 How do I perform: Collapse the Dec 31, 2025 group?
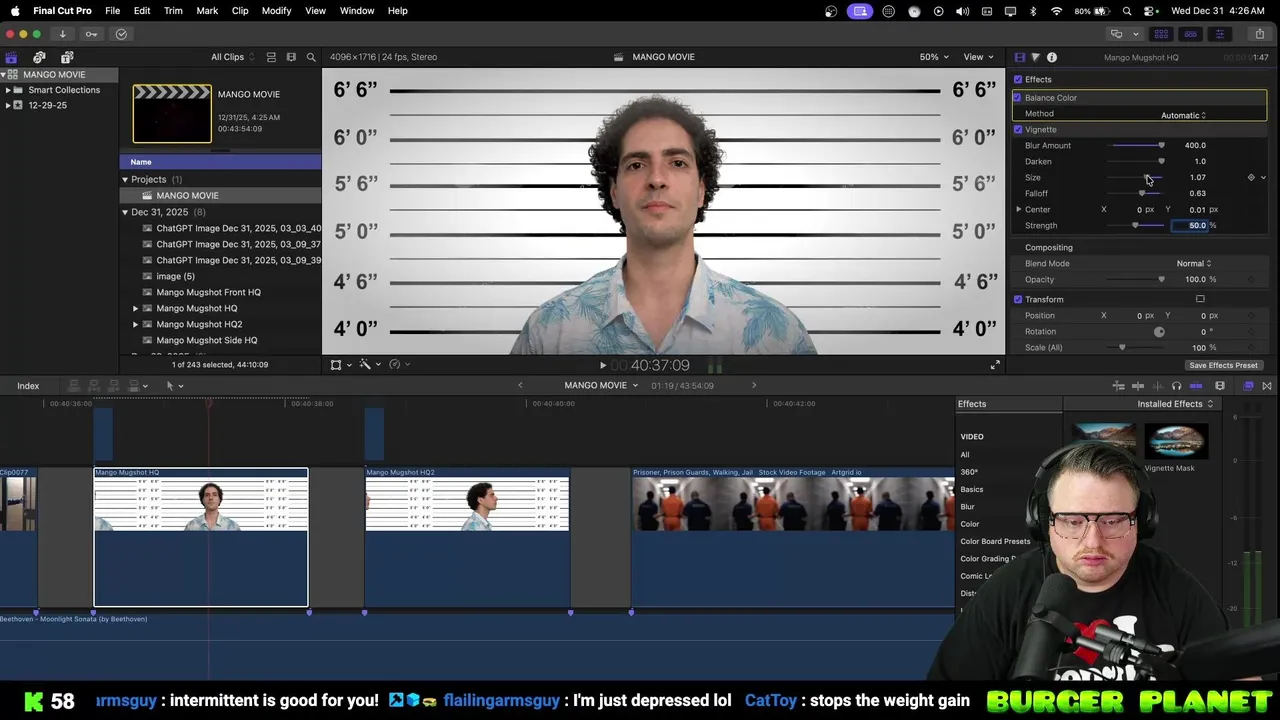tap(125, 212)
